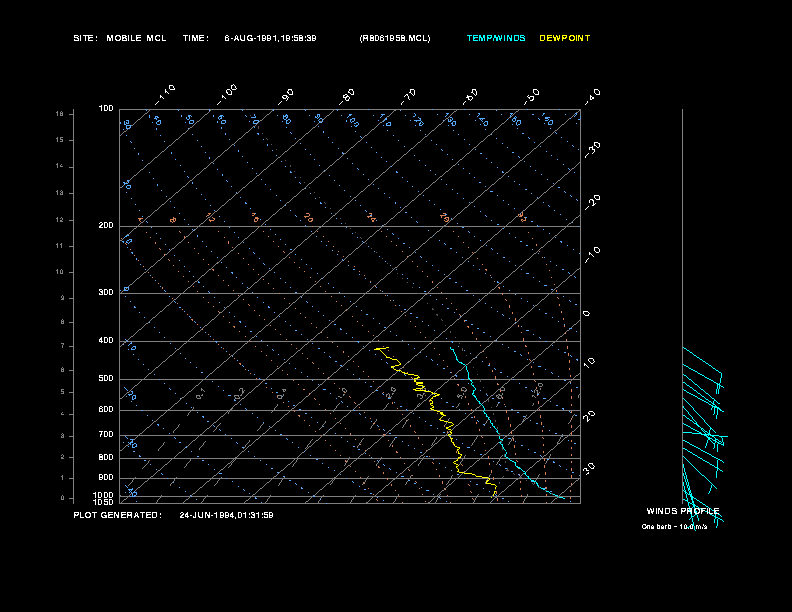
Task: Click the 700 pressure level label
Action: pyautogui.click(x=106, y=435)
